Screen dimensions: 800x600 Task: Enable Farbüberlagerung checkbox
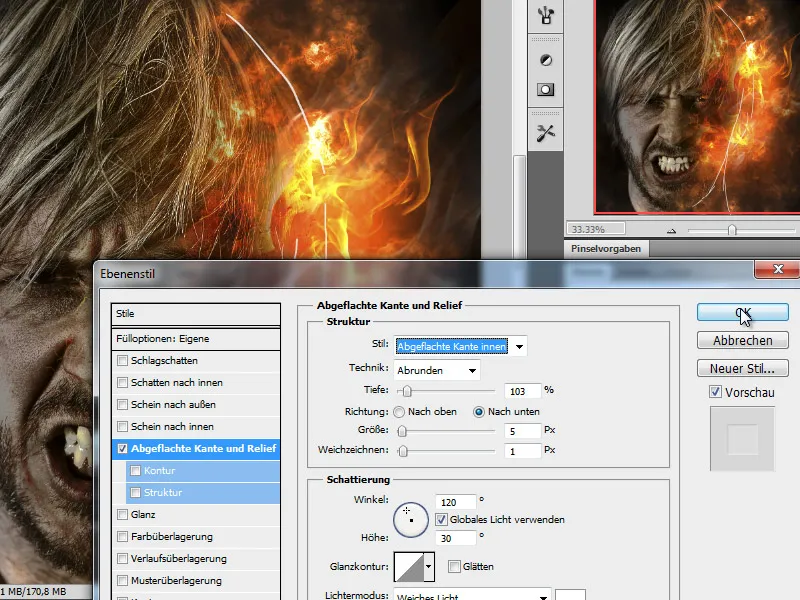click(122, 536)
